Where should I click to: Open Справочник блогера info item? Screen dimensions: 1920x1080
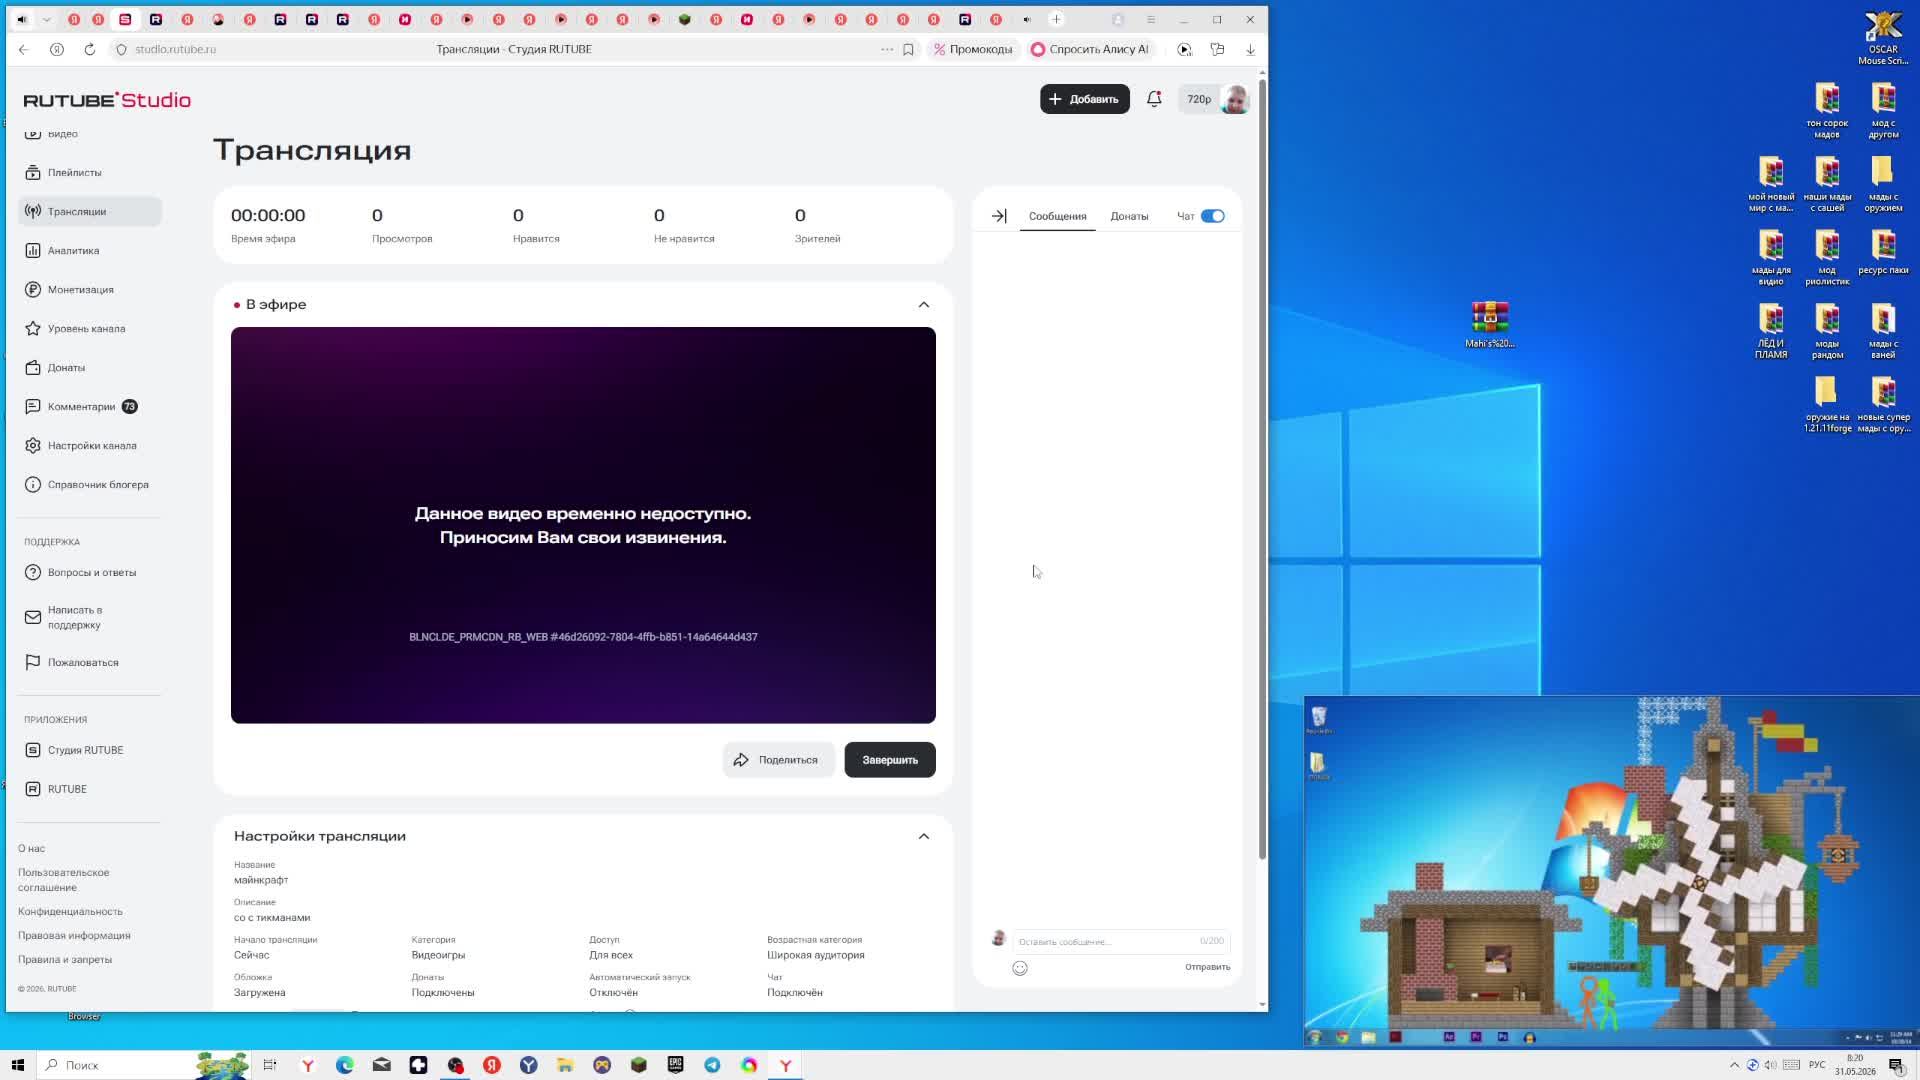[x=90, y=485]
